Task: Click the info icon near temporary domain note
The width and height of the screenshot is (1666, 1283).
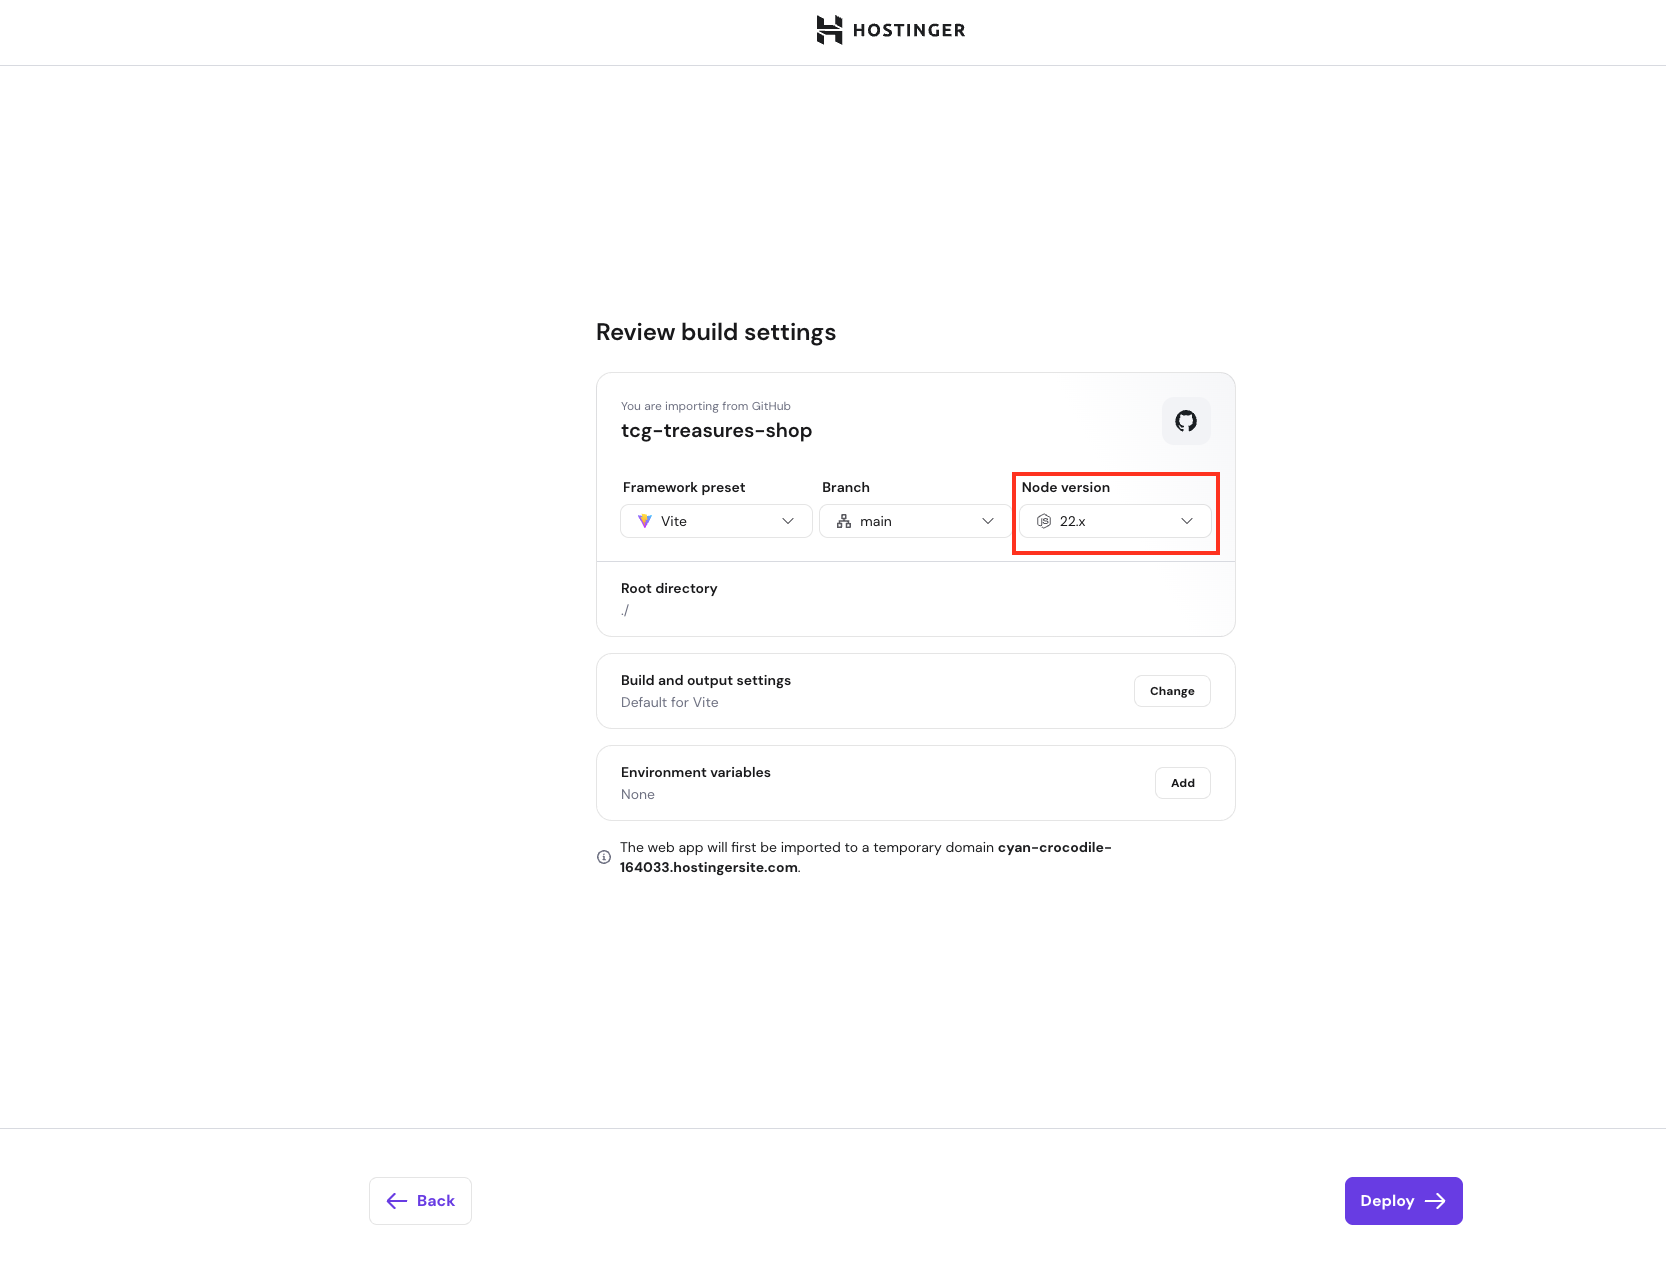Action: click(x=604, y=857)
